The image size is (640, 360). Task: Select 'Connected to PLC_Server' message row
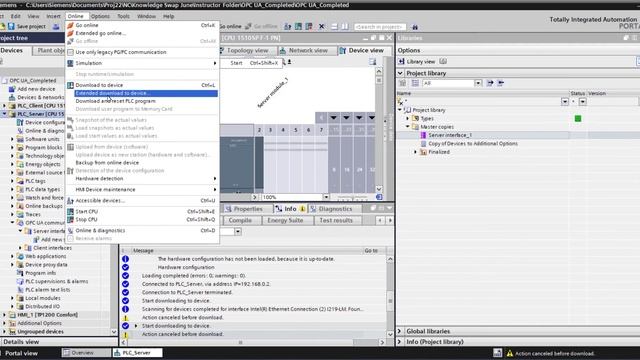click(x=205, y=284)
